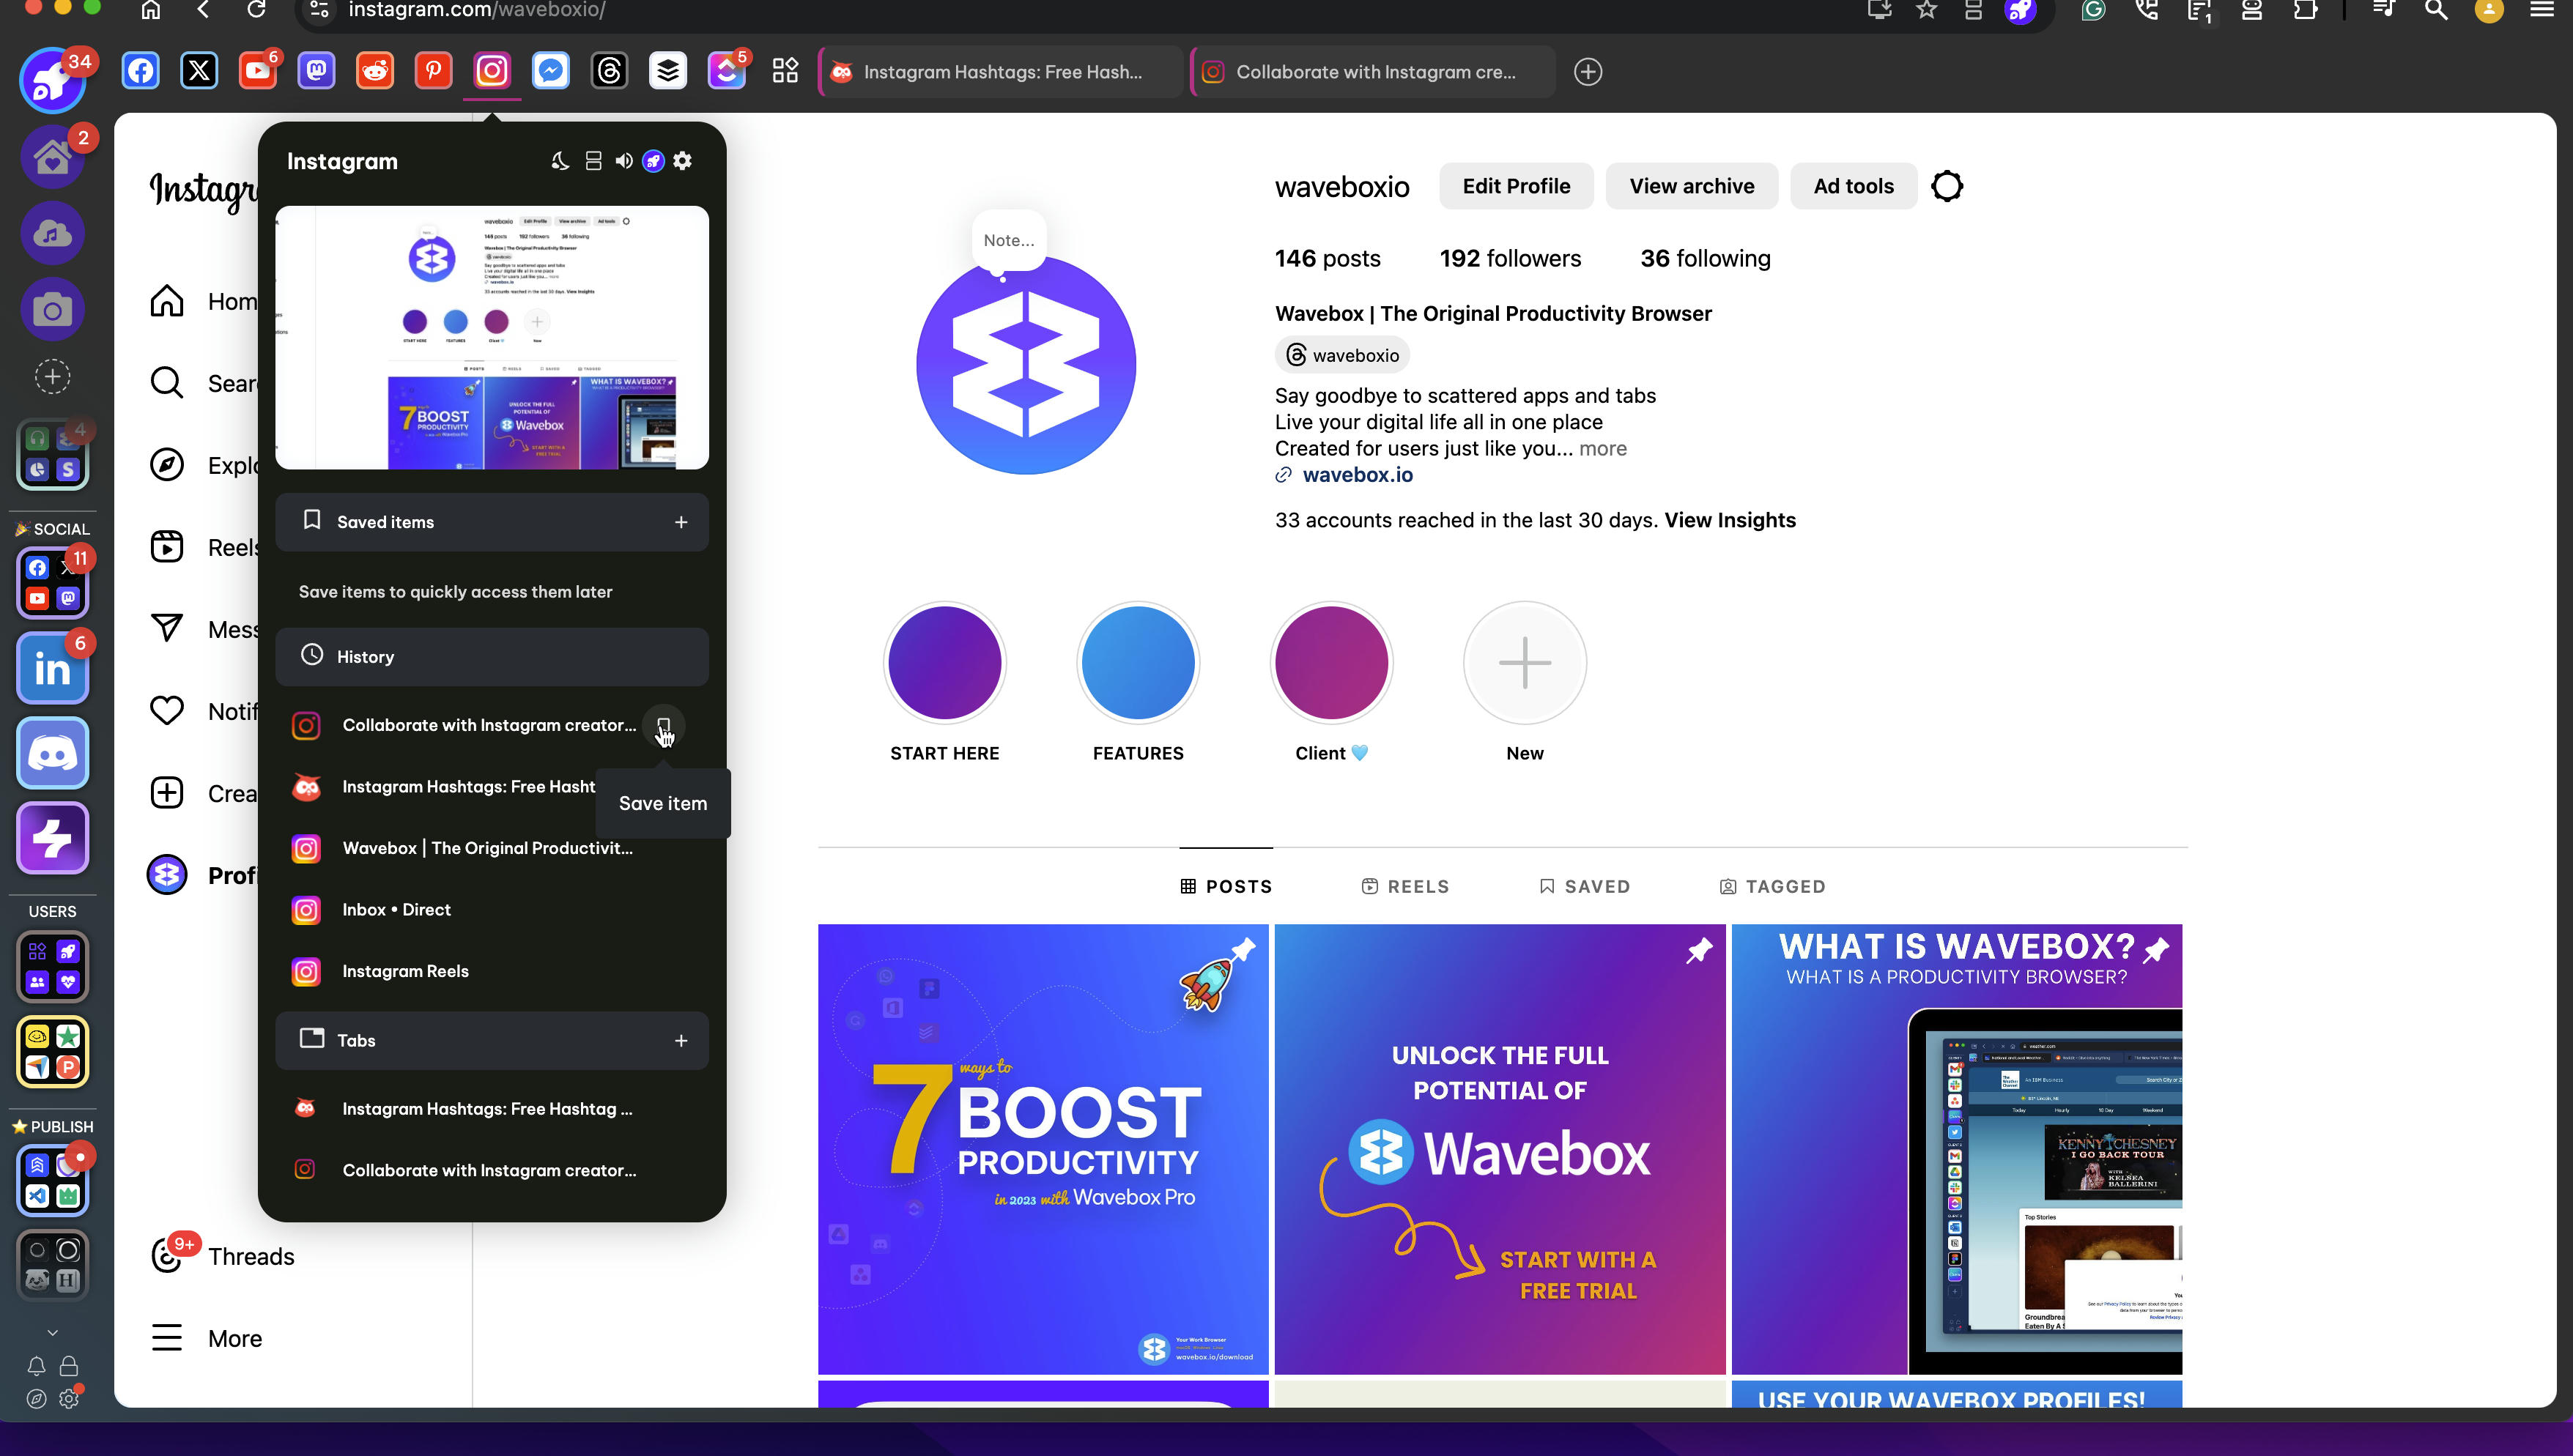Open the What Is Wavebox post

pyautogui.click(x=1957, y=1149)
